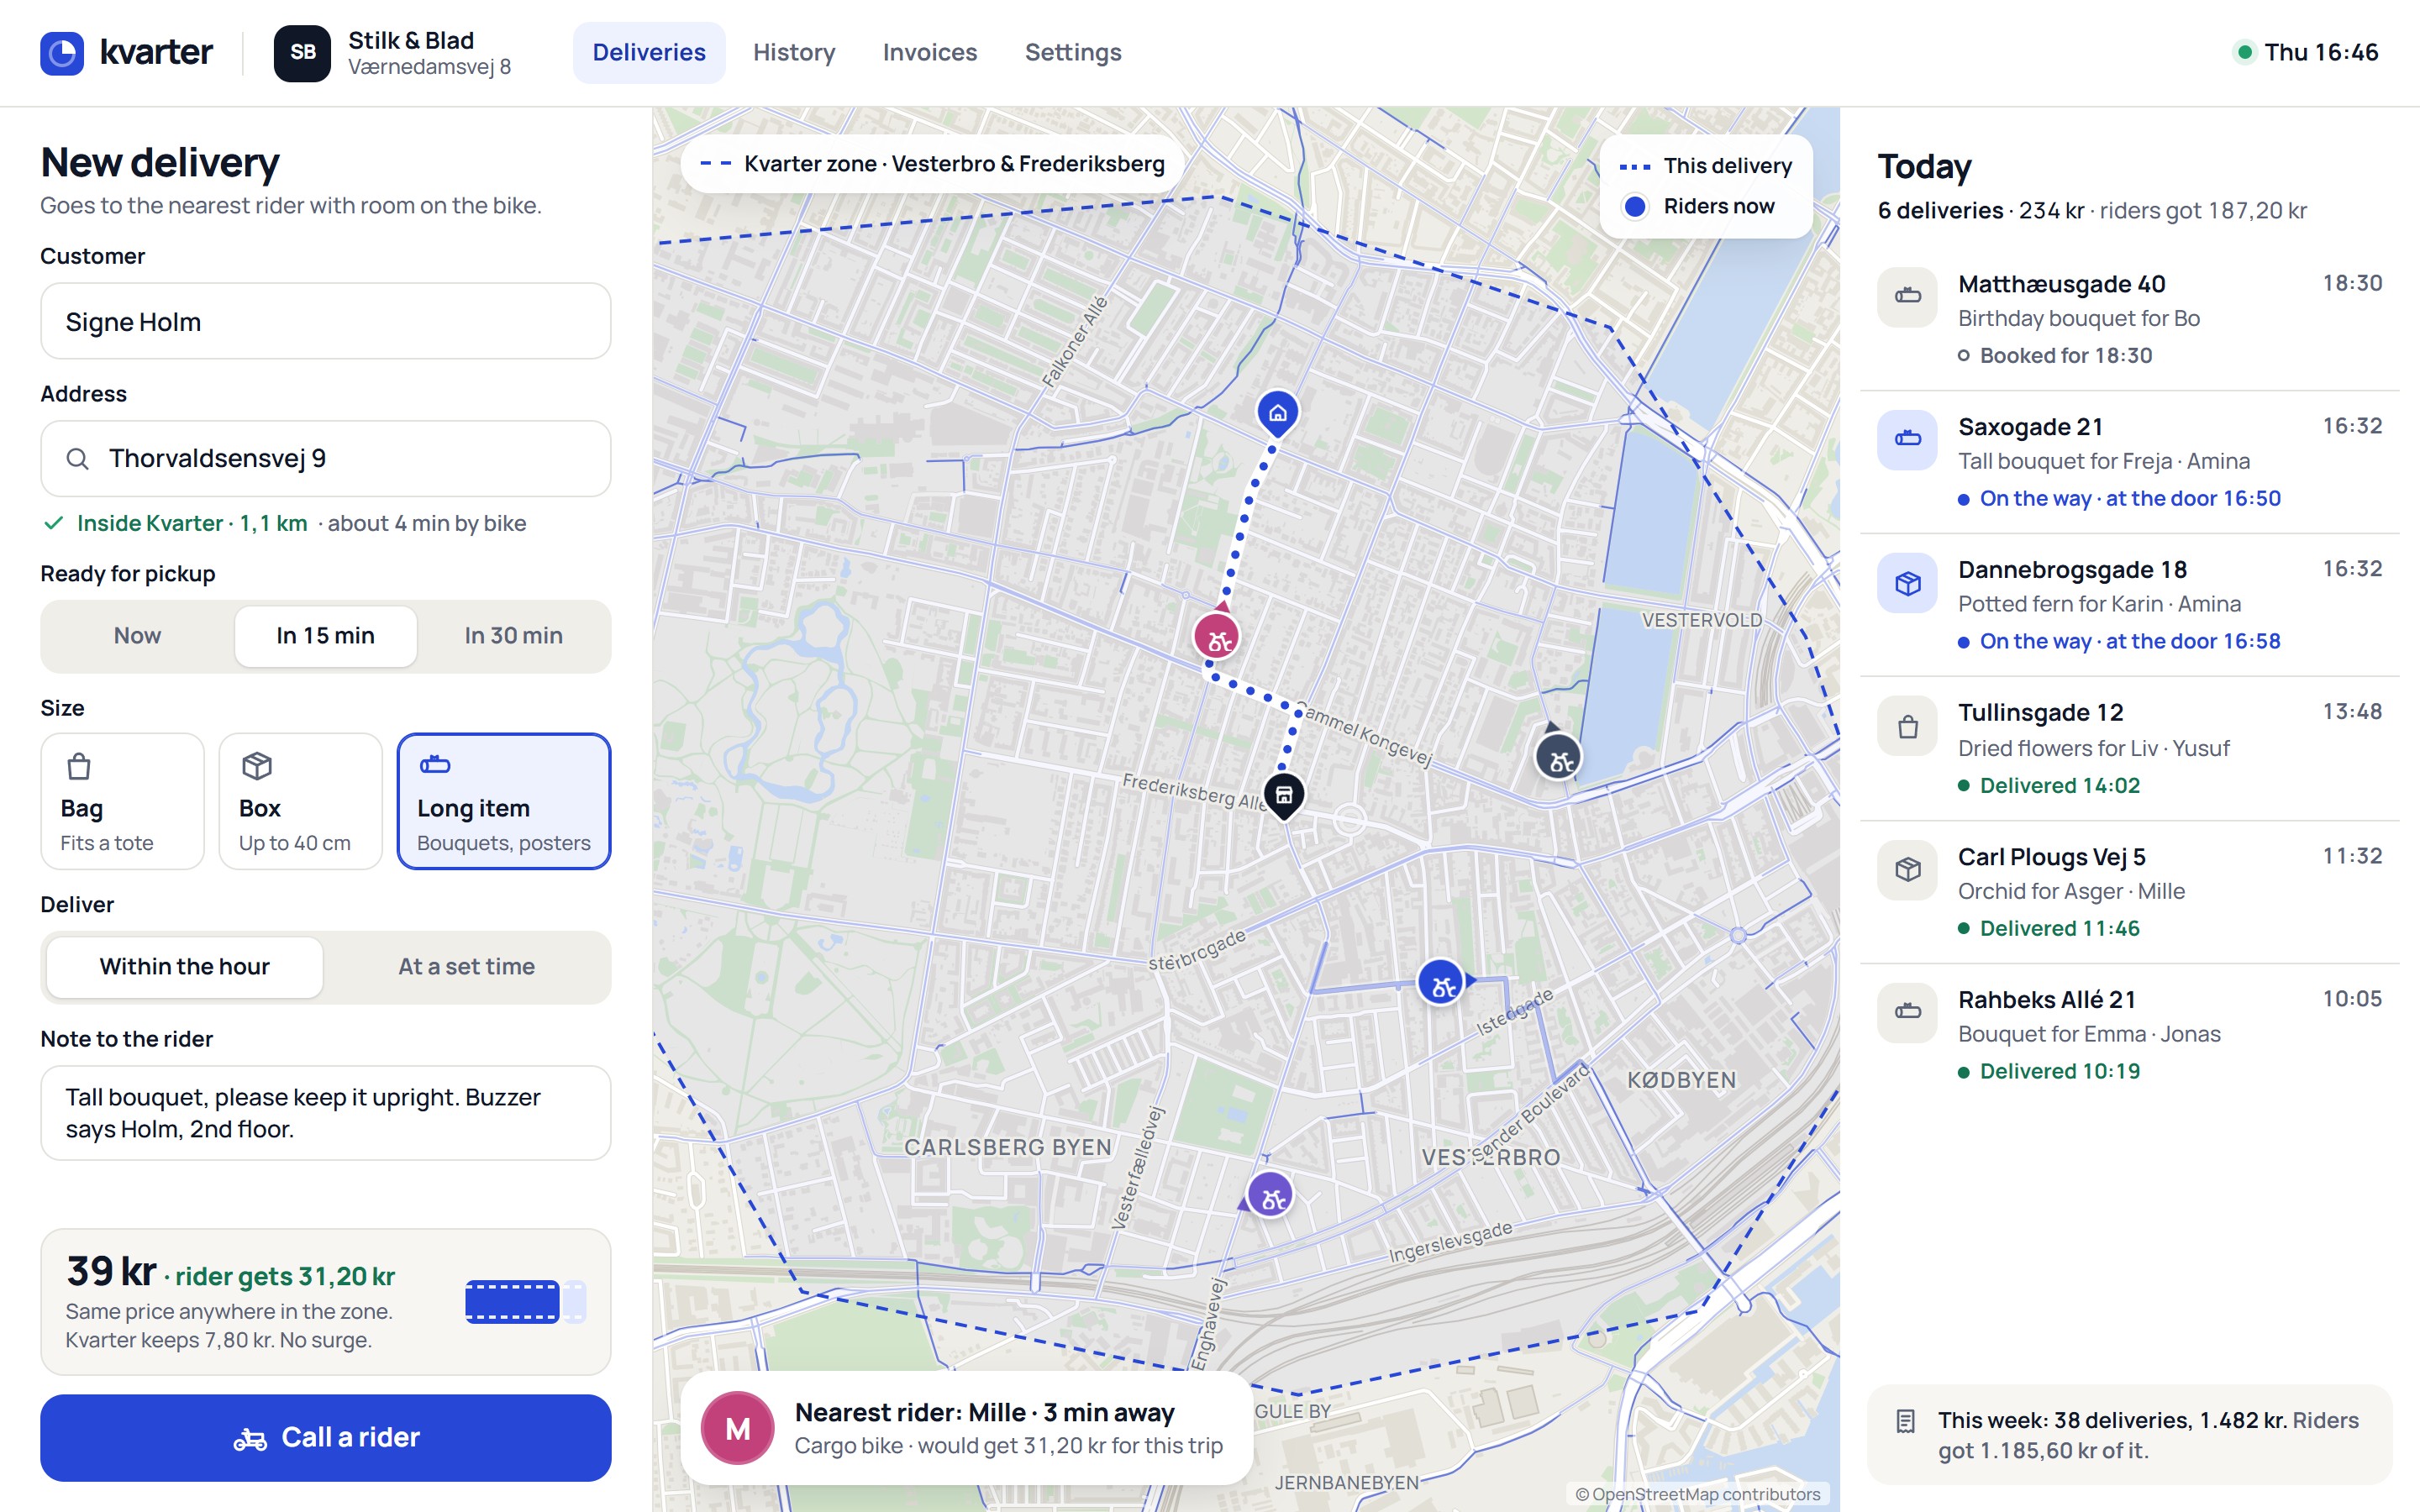Open the Invoices tab
Image resolution: width=2420 pixels, height=1512 pixels.
(929, 52)
